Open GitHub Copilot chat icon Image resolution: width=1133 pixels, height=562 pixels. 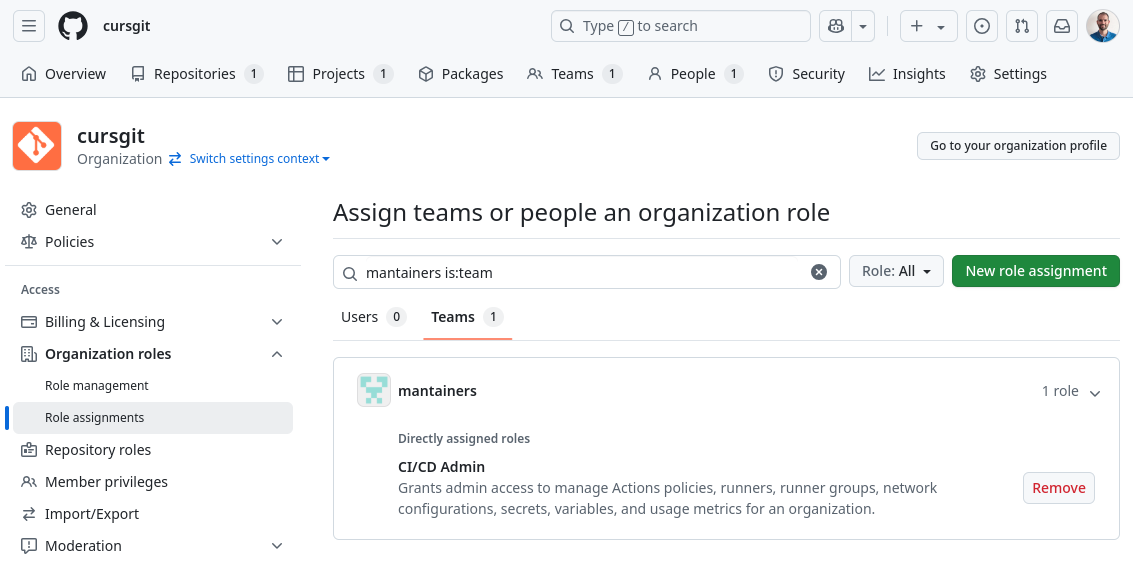(836, 26)
